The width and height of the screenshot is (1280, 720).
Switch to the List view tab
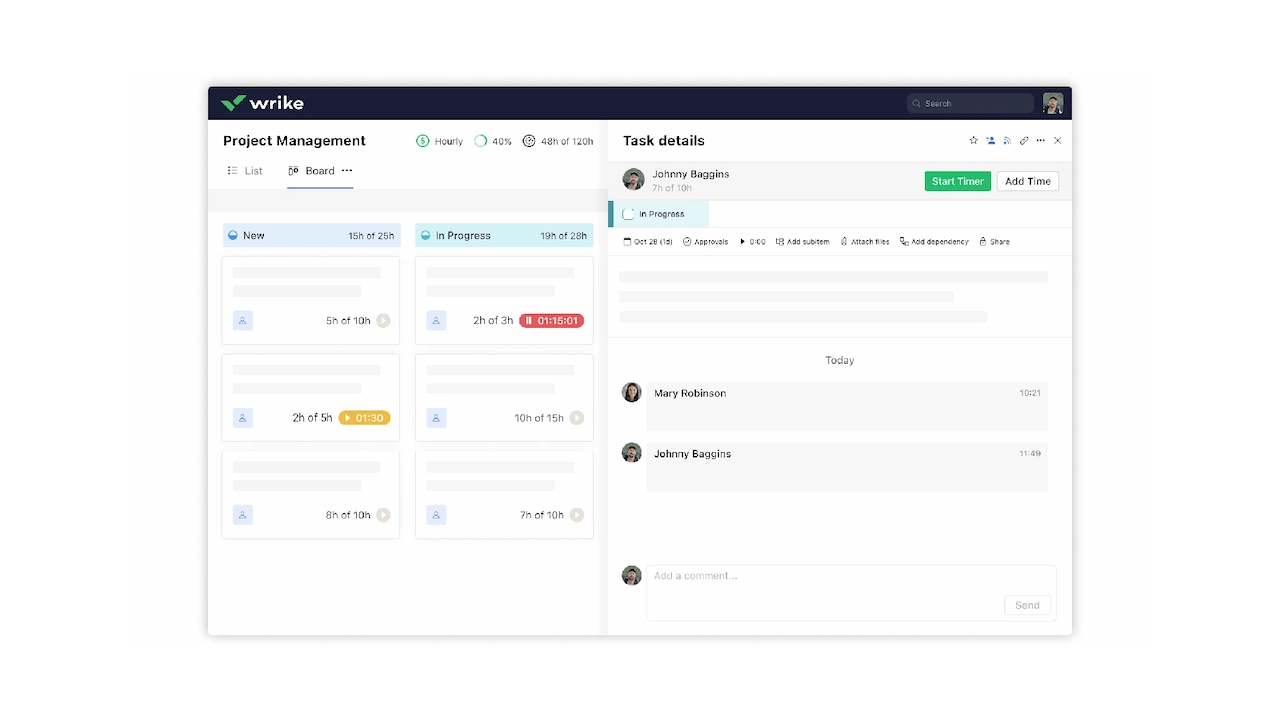[245, 171]
